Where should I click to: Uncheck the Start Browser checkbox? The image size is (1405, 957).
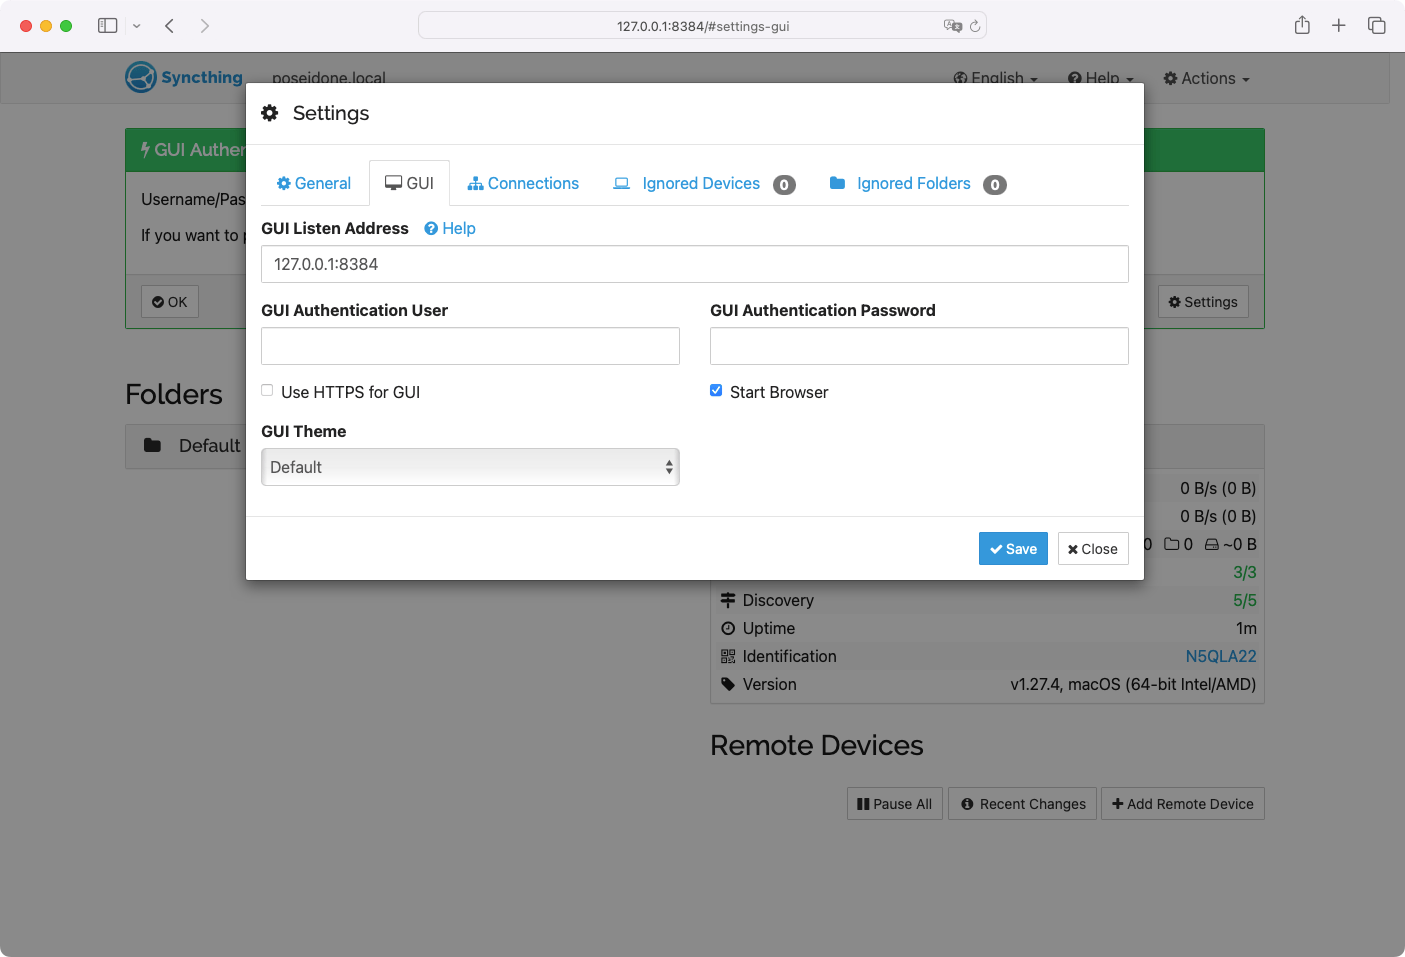[716, 391]
